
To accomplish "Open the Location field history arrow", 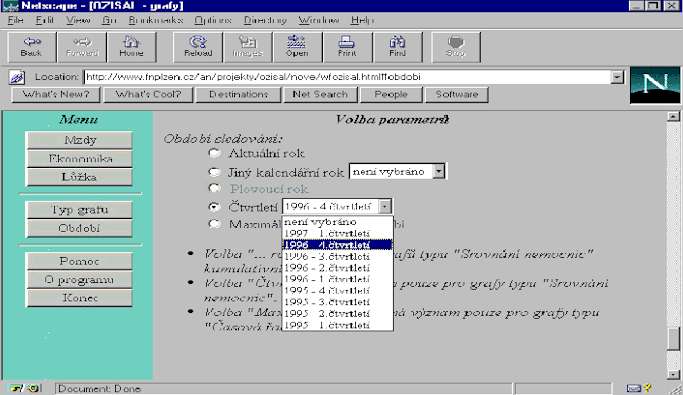I will [617, 77].
